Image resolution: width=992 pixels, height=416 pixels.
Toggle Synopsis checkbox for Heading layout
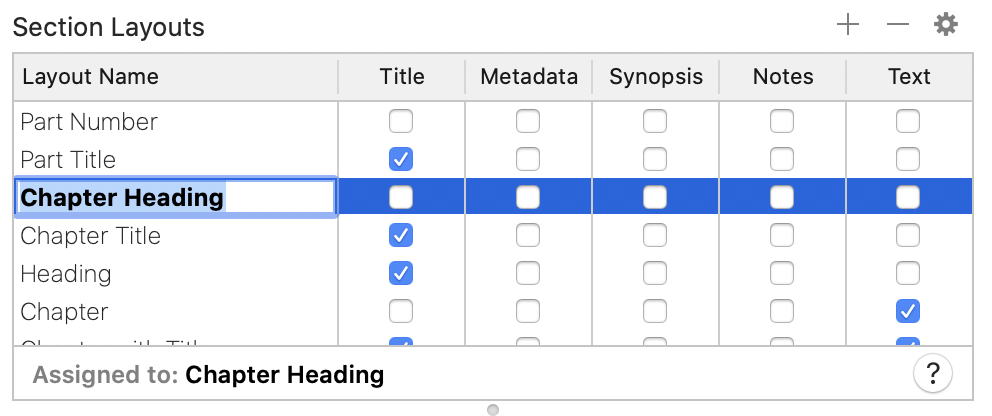point(655,274)
